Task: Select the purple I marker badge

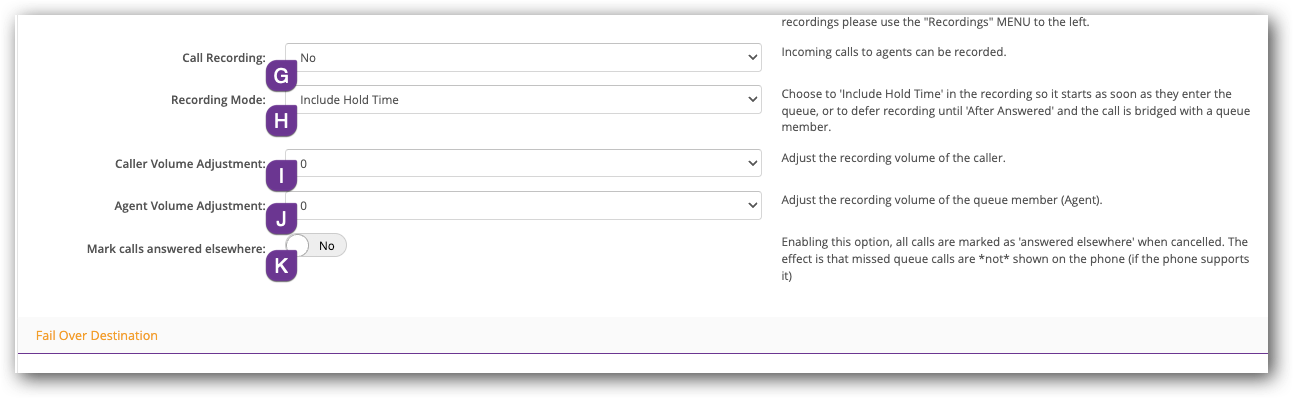Action: (x=281, y=176)
